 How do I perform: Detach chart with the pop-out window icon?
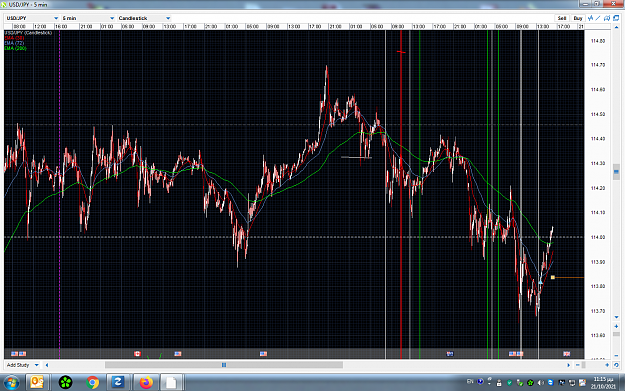(616, 18)
